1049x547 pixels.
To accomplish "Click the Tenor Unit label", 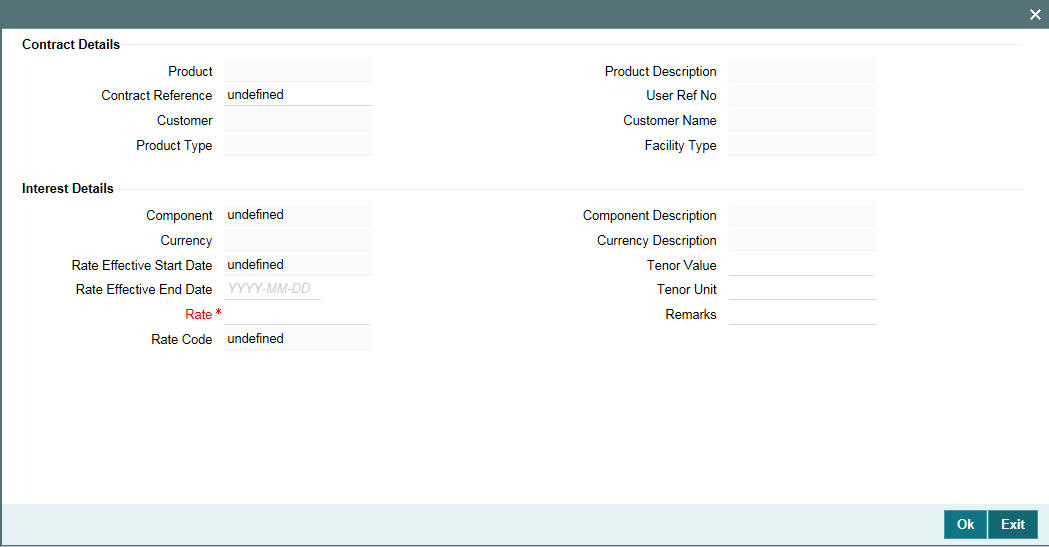I will point(686,290).
